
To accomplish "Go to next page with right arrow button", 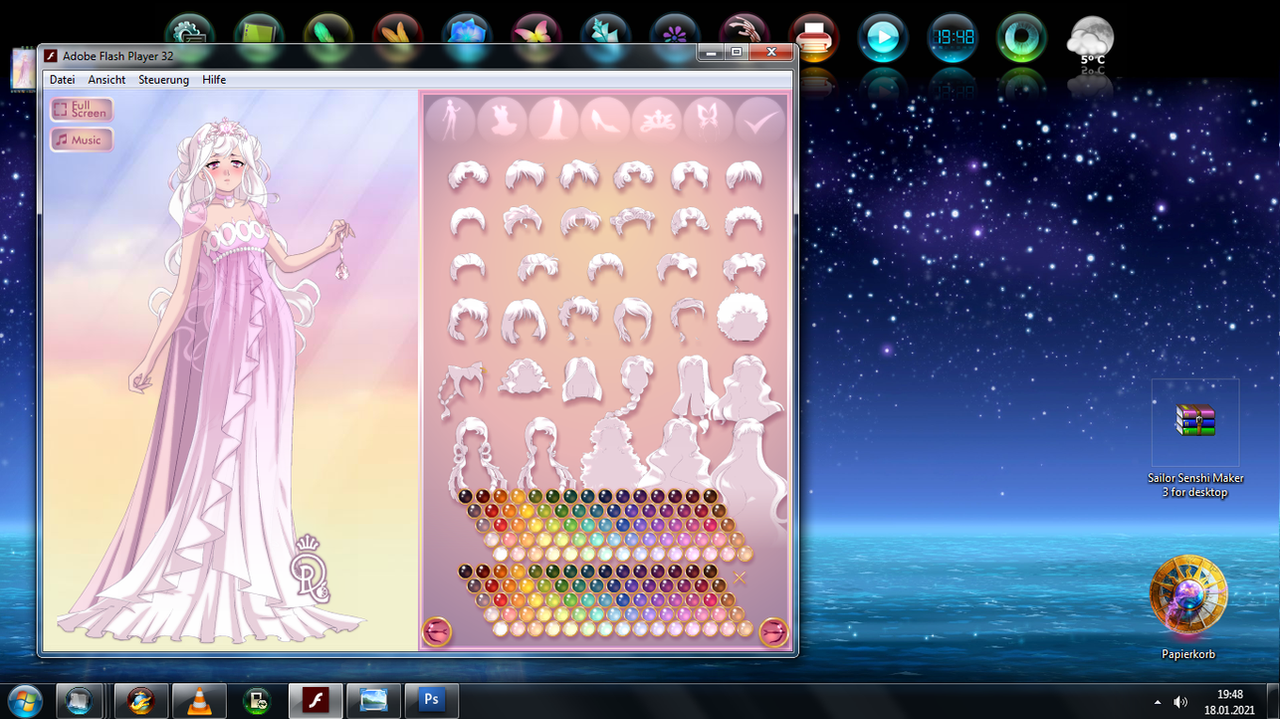I will point(773,631).
